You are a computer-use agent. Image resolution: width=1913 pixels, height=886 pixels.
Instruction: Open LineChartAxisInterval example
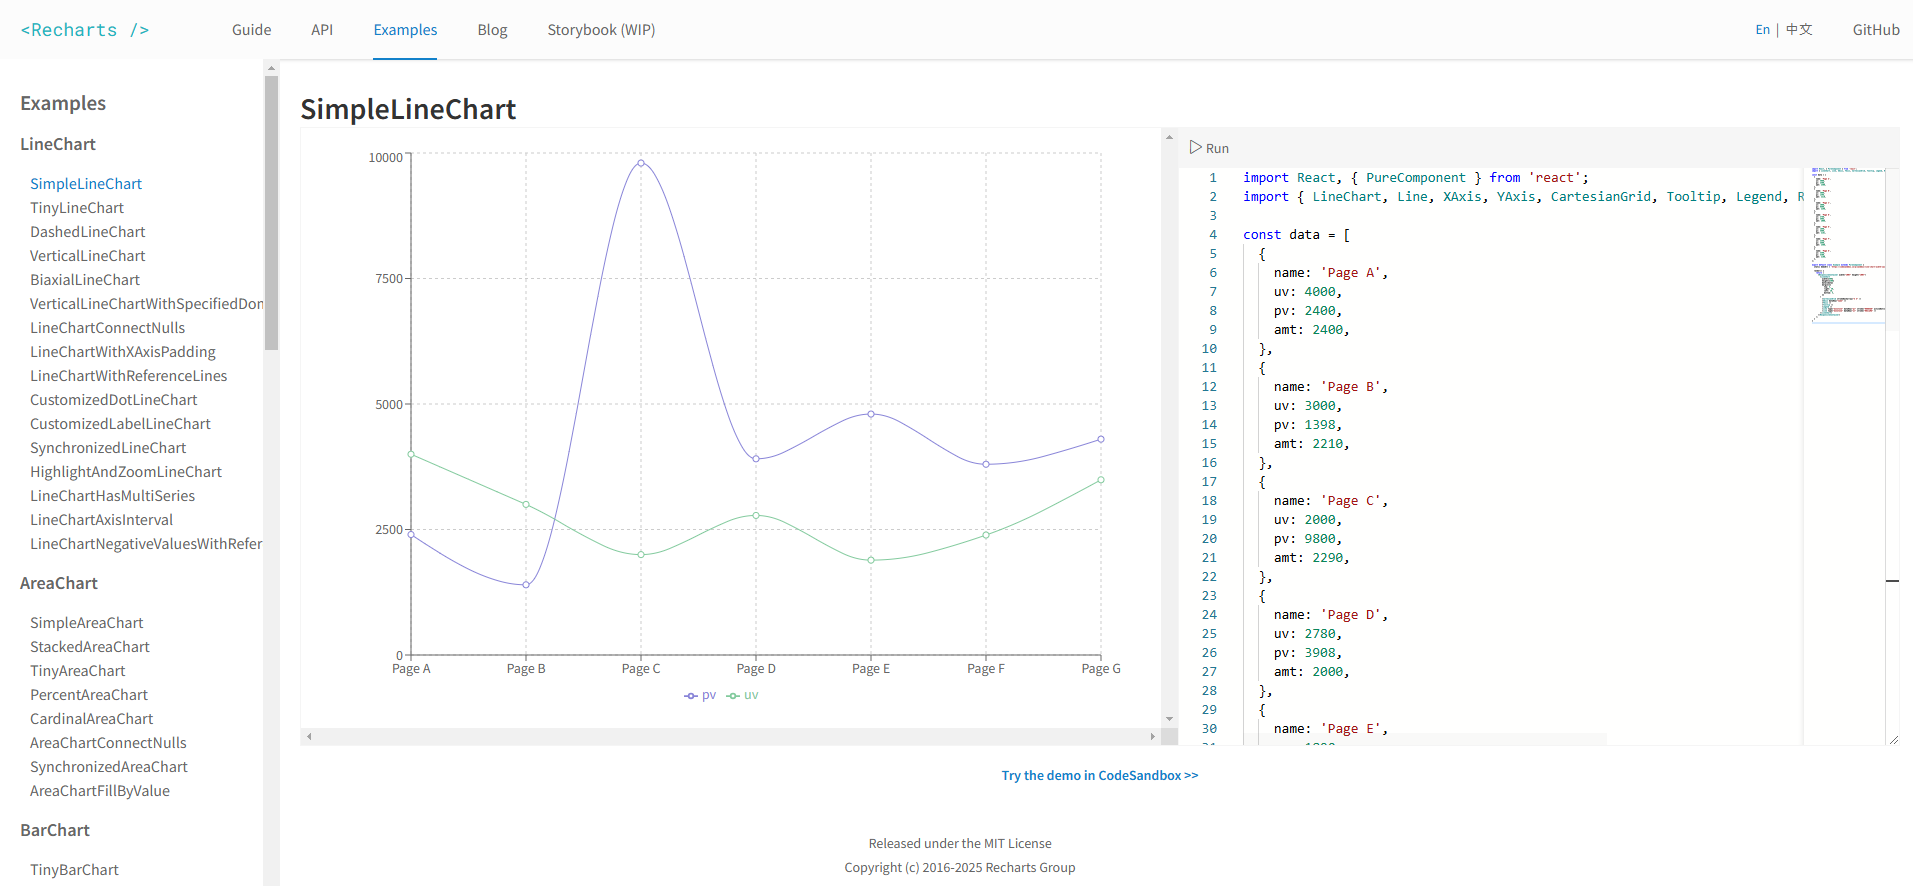101,520
